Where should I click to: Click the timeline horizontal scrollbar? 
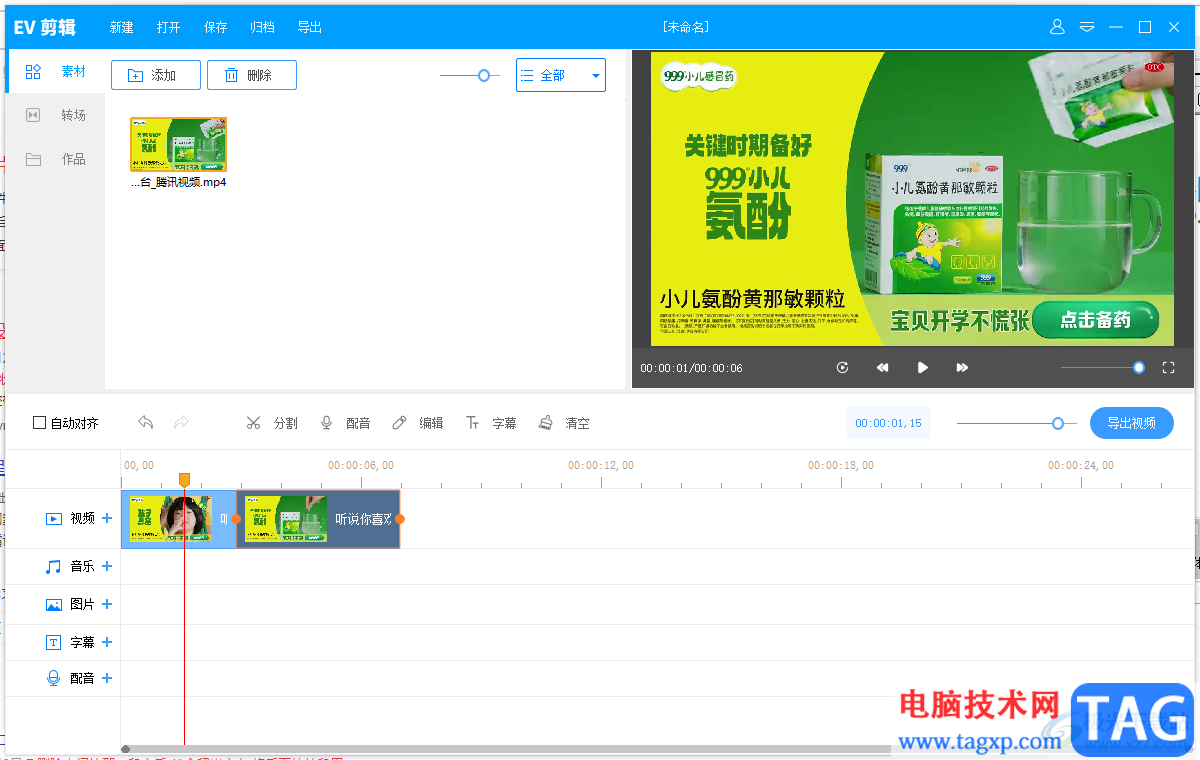[x=505, y=749]
